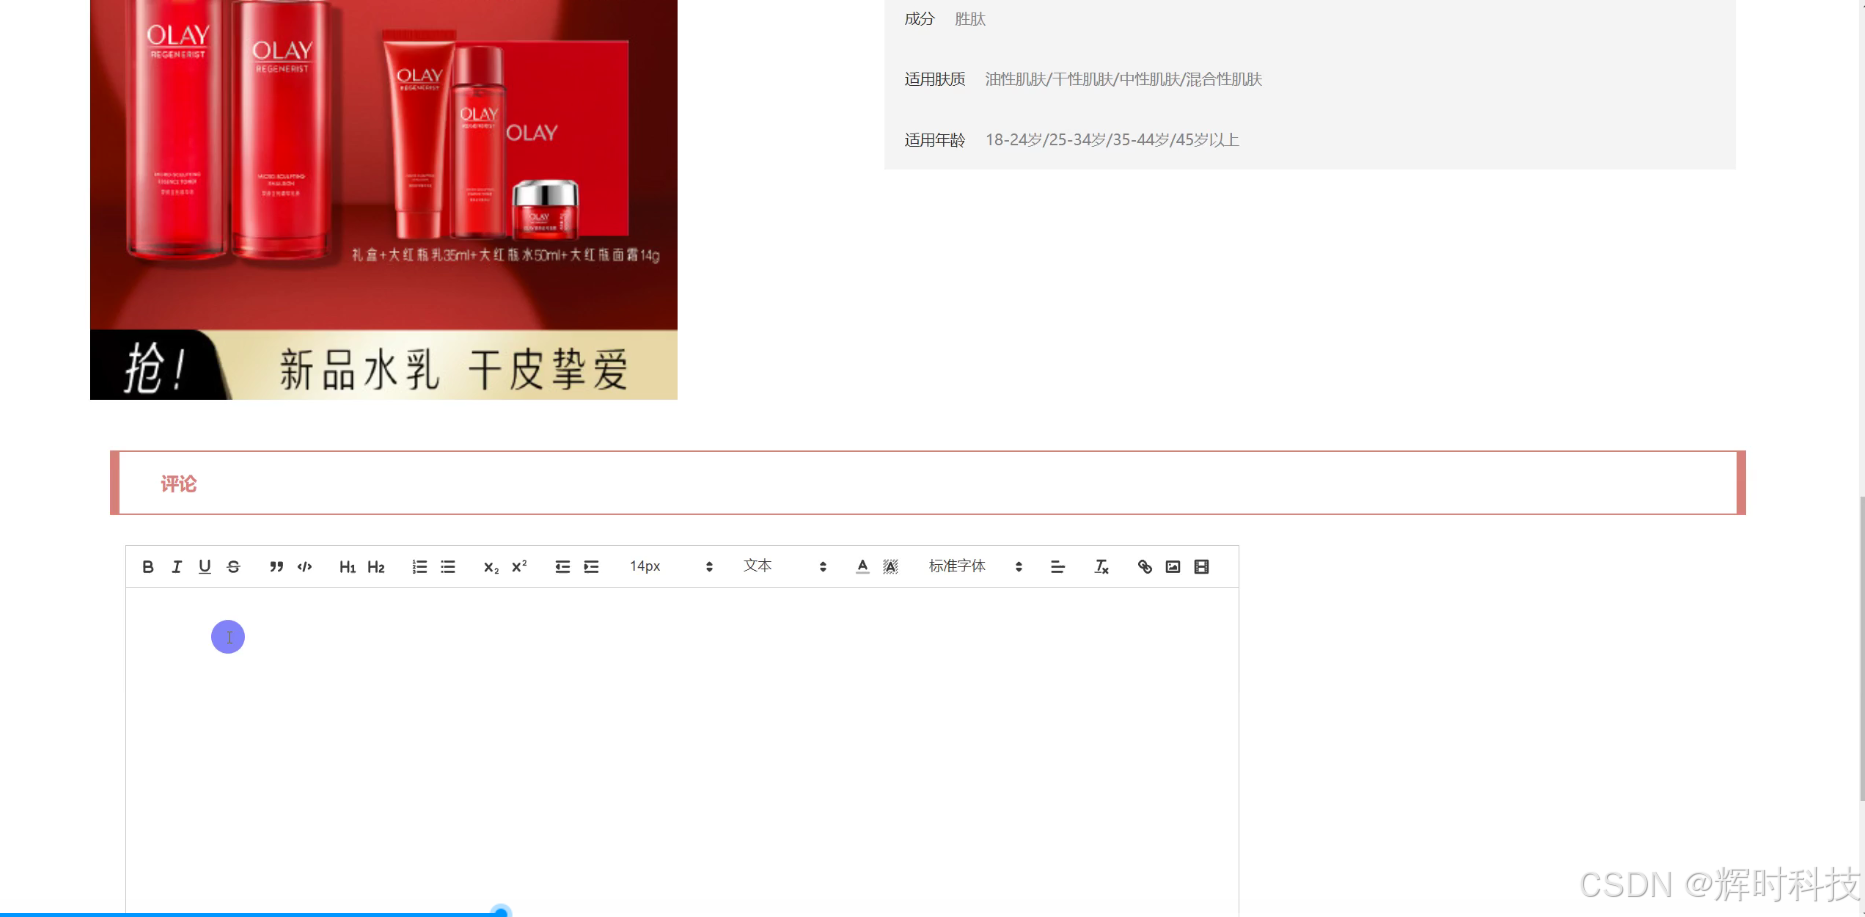Apply underline formatting button
This screenshot has height=917, width=1865.
[x=205, y=567]
